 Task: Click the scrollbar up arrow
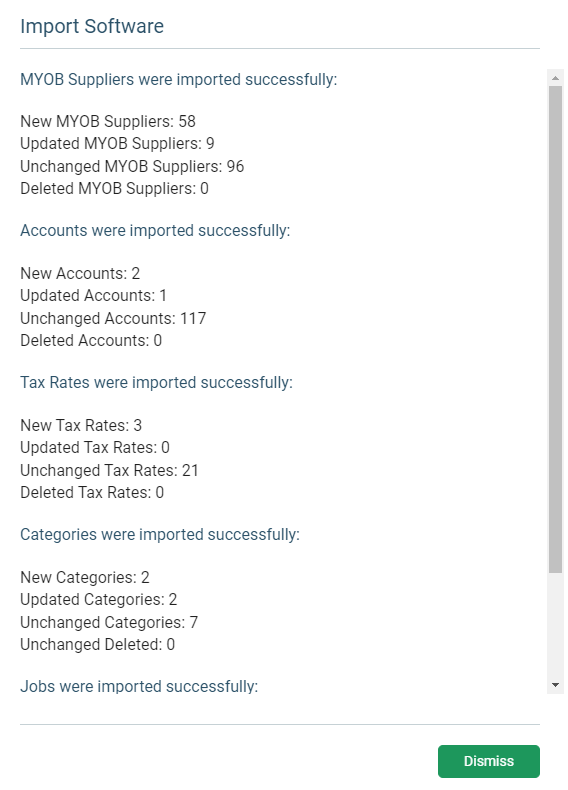click(x=555, y=78)
